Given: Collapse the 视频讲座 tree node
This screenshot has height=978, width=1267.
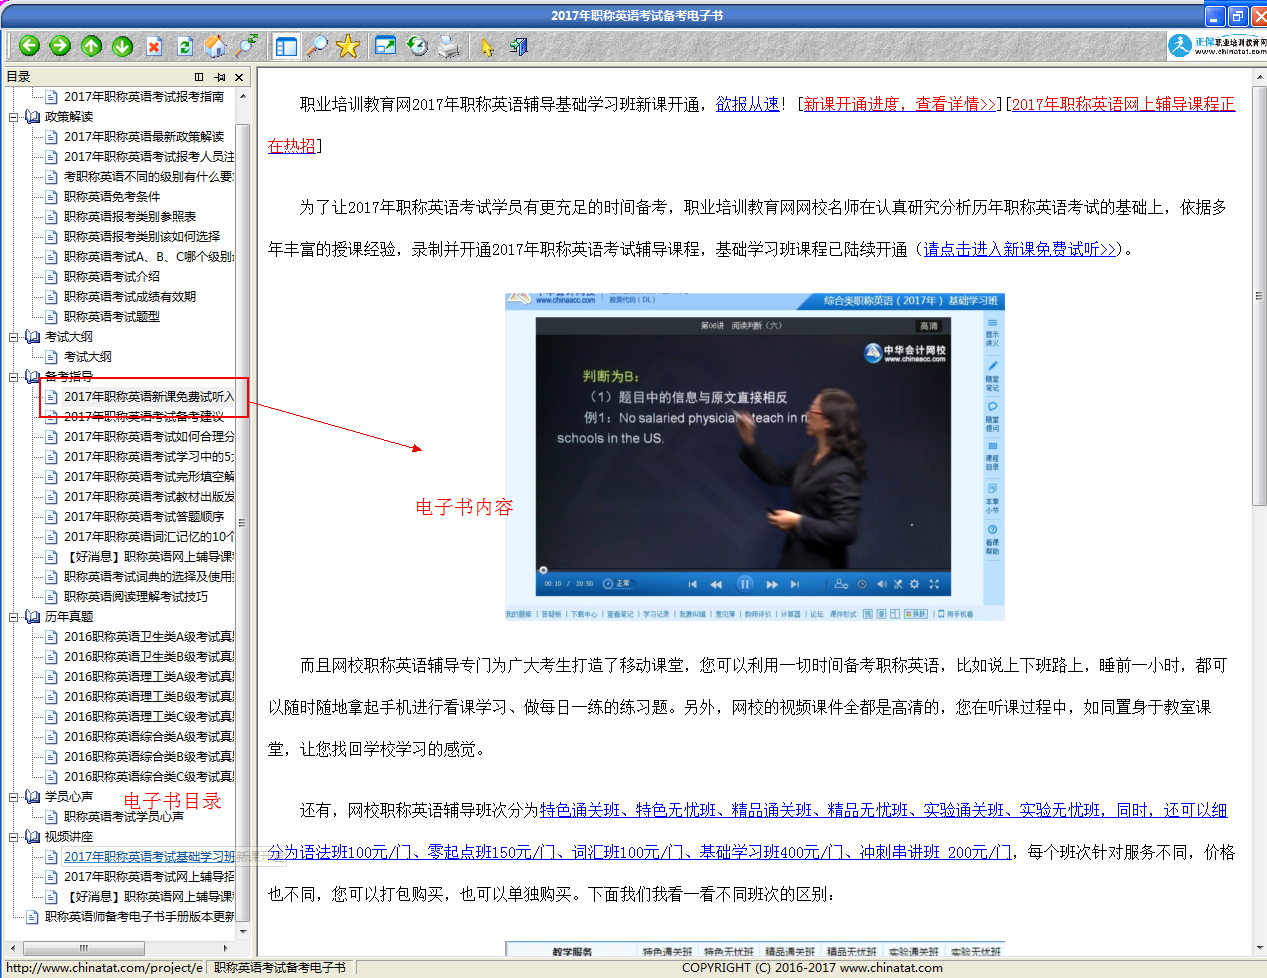Looking at the screenshot, I should [x=15, y=837].
